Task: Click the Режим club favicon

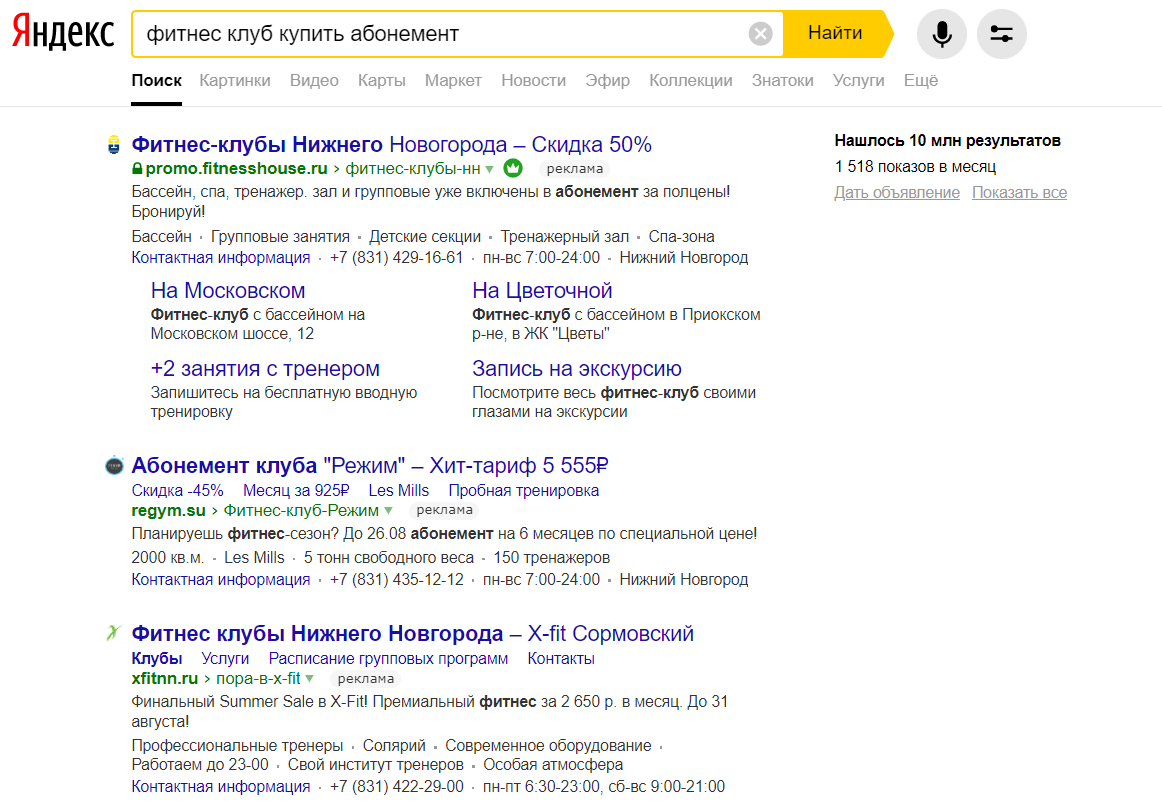Action: click(114, 465)
